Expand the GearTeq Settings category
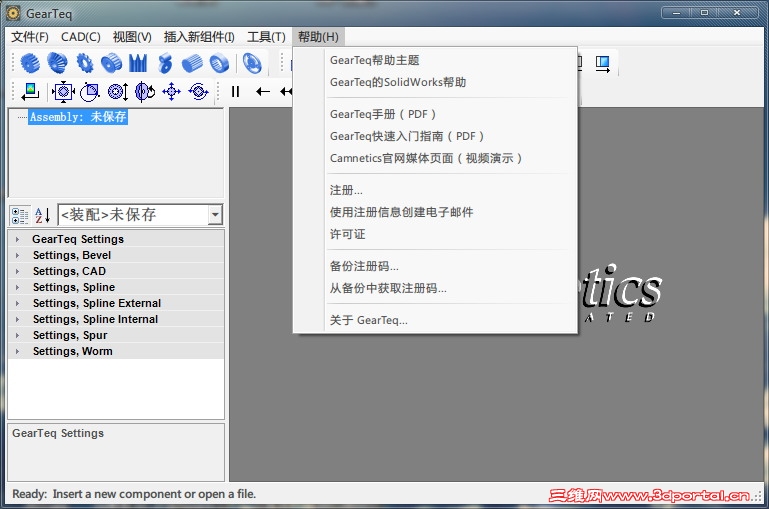This screenshot has height=509, width=769. (17, 239)
